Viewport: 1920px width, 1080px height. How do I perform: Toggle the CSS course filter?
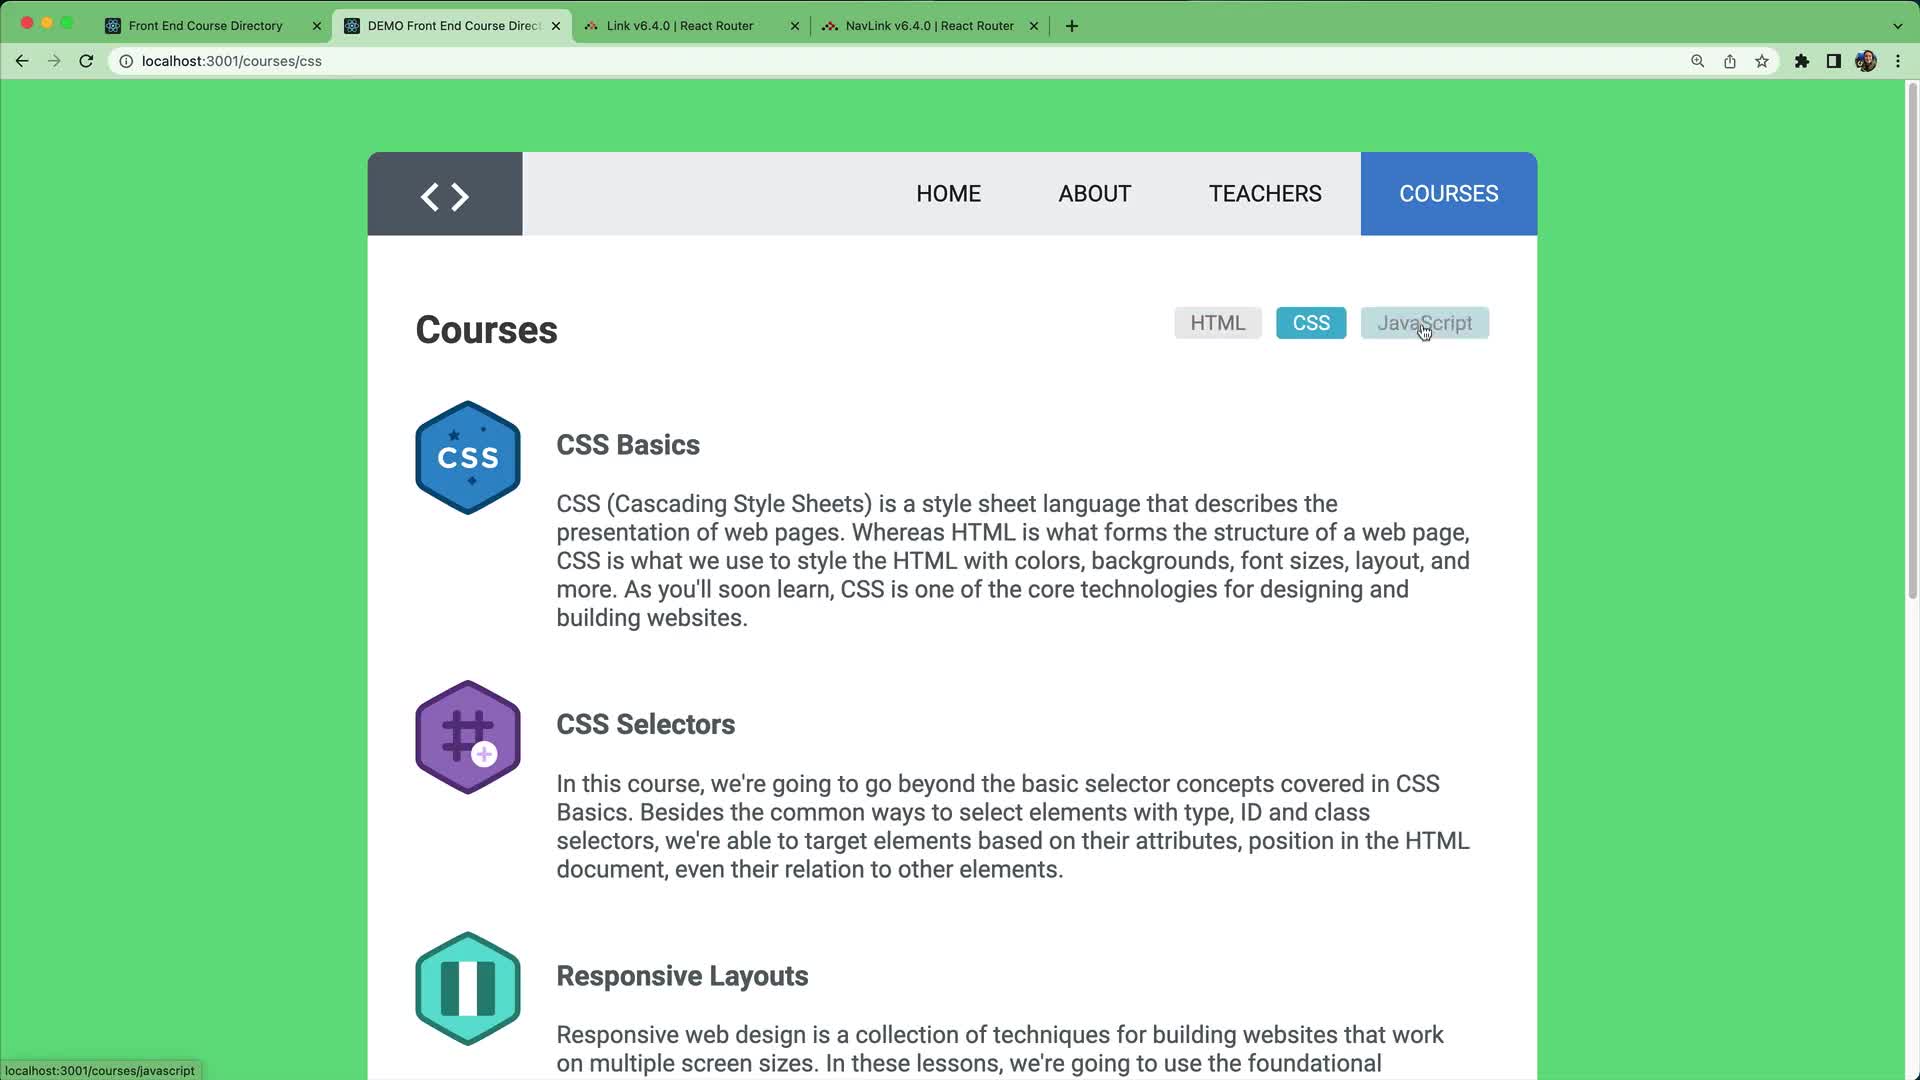pos(1310,322)
